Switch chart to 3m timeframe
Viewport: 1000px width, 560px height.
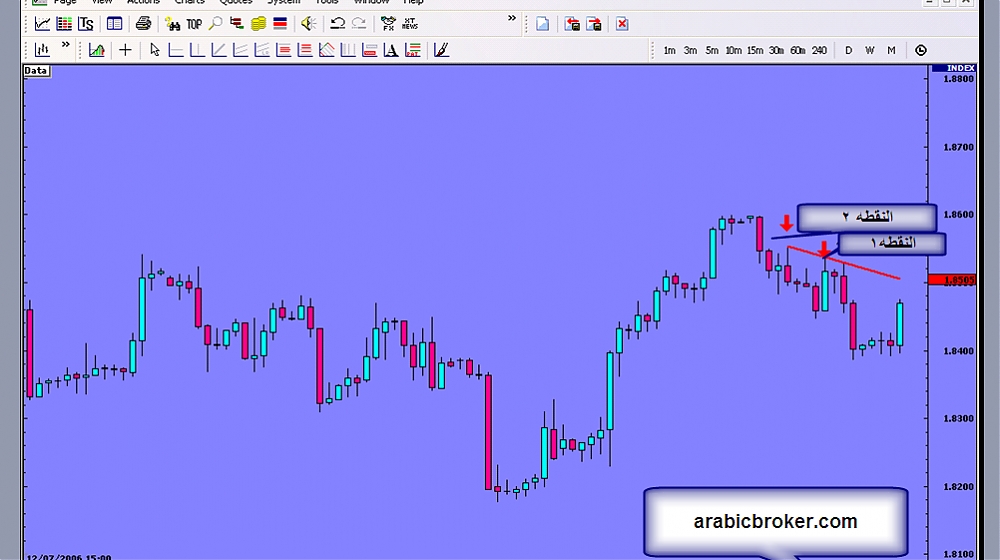[690, 50]
